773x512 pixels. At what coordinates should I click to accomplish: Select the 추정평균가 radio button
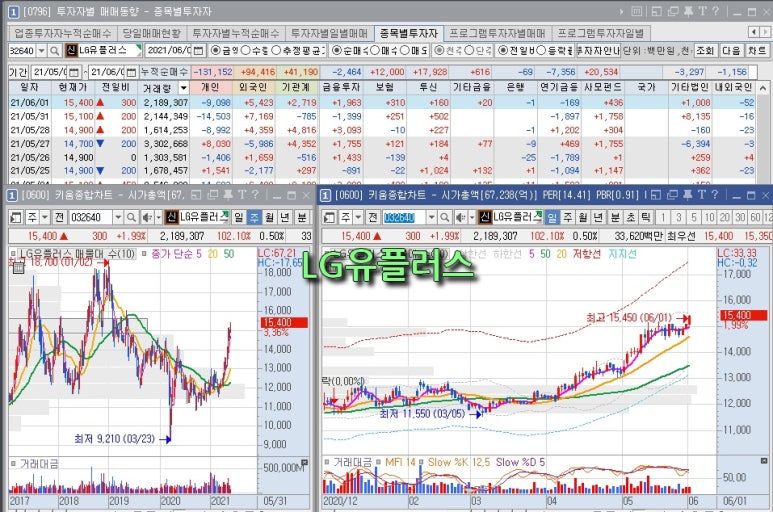pos(276,51)
